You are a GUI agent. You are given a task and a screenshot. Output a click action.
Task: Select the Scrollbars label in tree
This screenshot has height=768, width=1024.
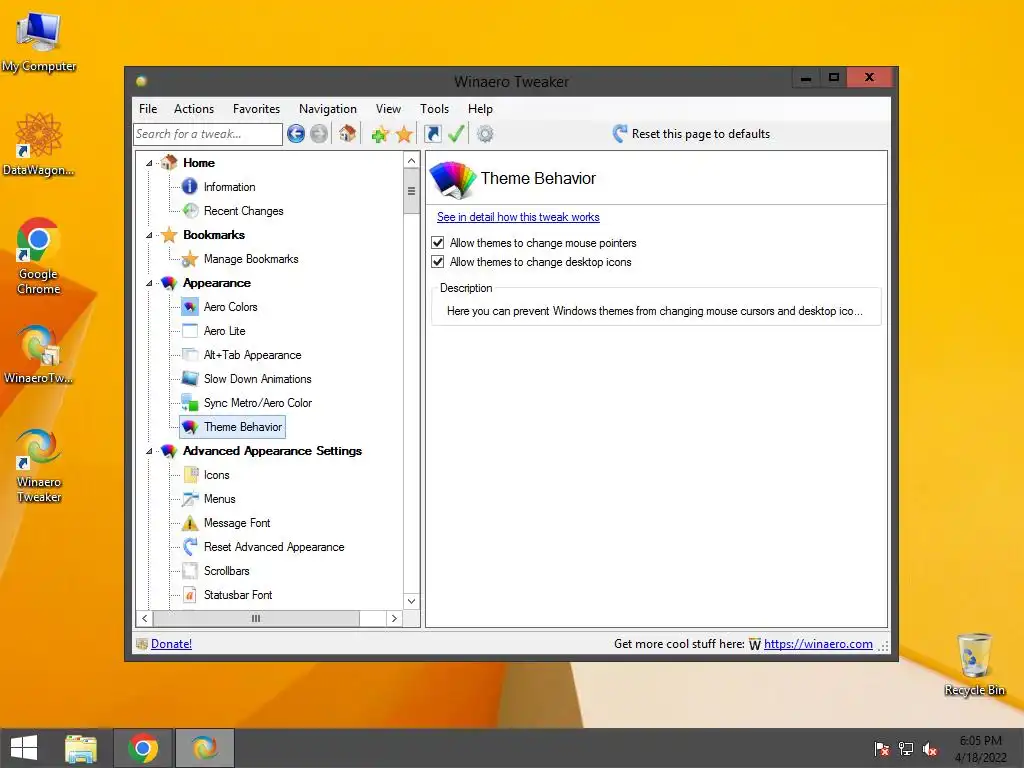pos(227,571)
